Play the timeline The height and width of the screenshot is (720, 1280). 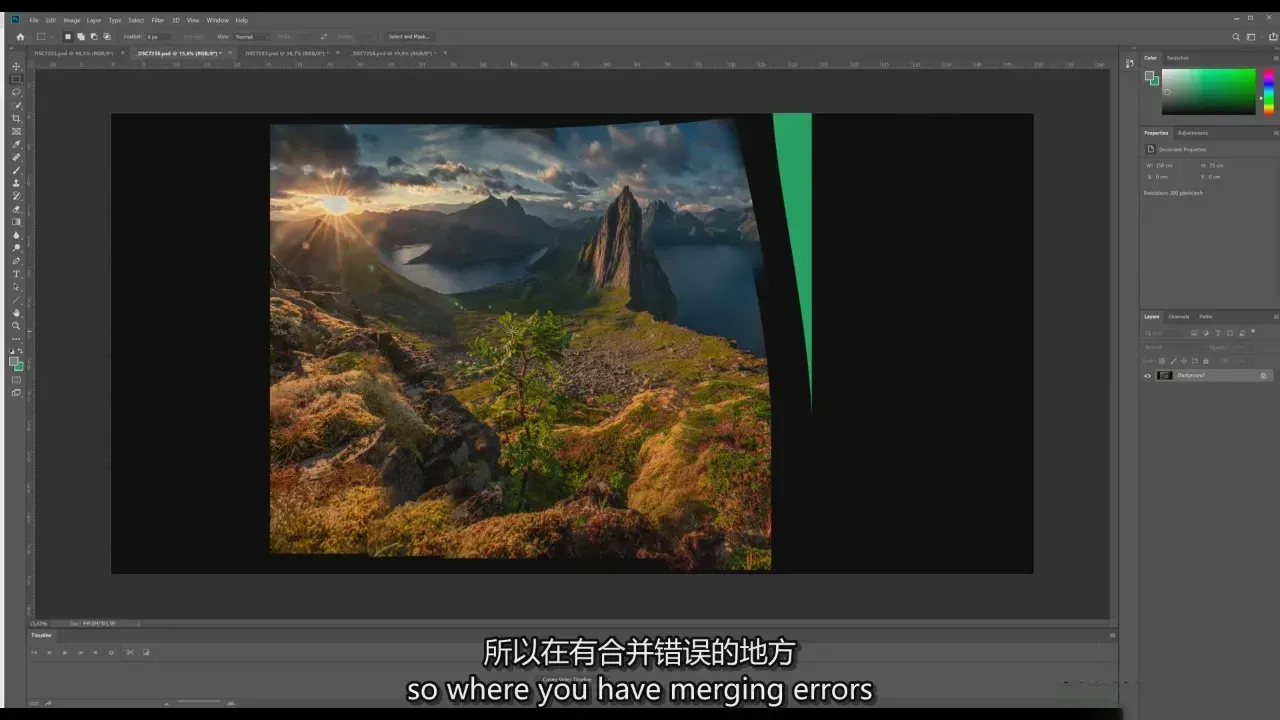pos(65,652)
